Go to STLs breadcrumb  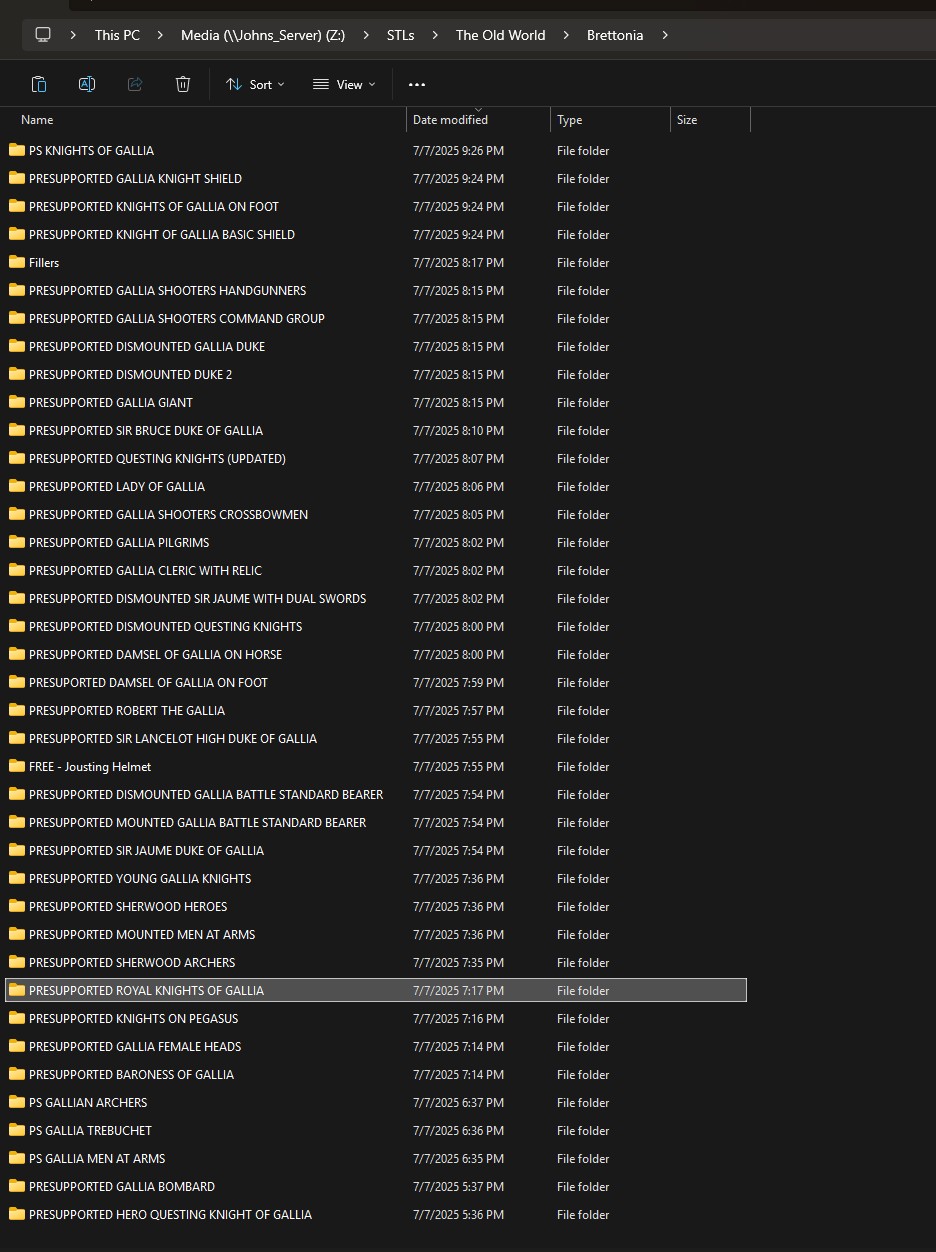(x=400, y=35)
